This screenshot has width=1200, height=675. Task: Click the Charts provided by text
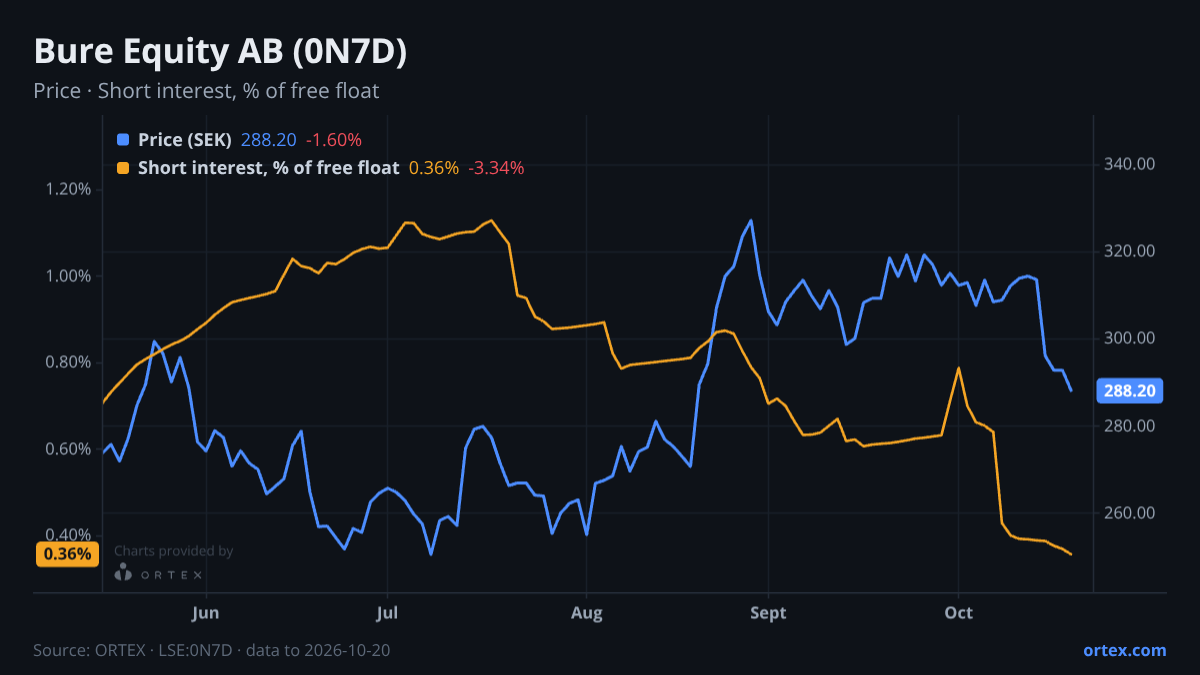pyautogui.click(x=174, y=551)
